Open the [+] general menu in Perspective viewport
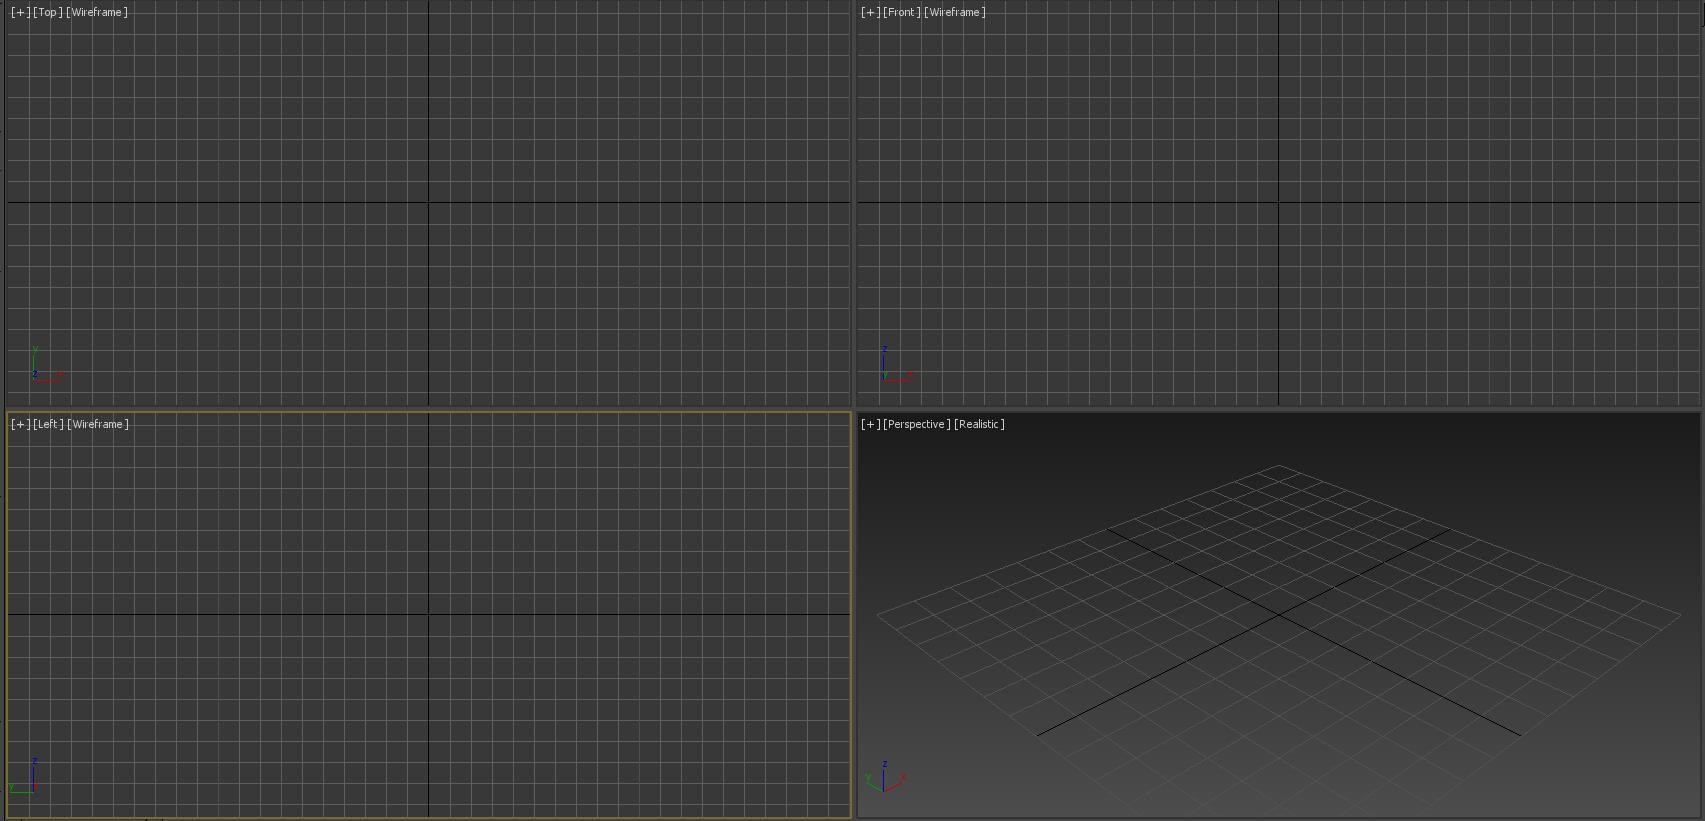Image resolution: width=1705 pixels, height=821 pixels. tap(871, 424)
